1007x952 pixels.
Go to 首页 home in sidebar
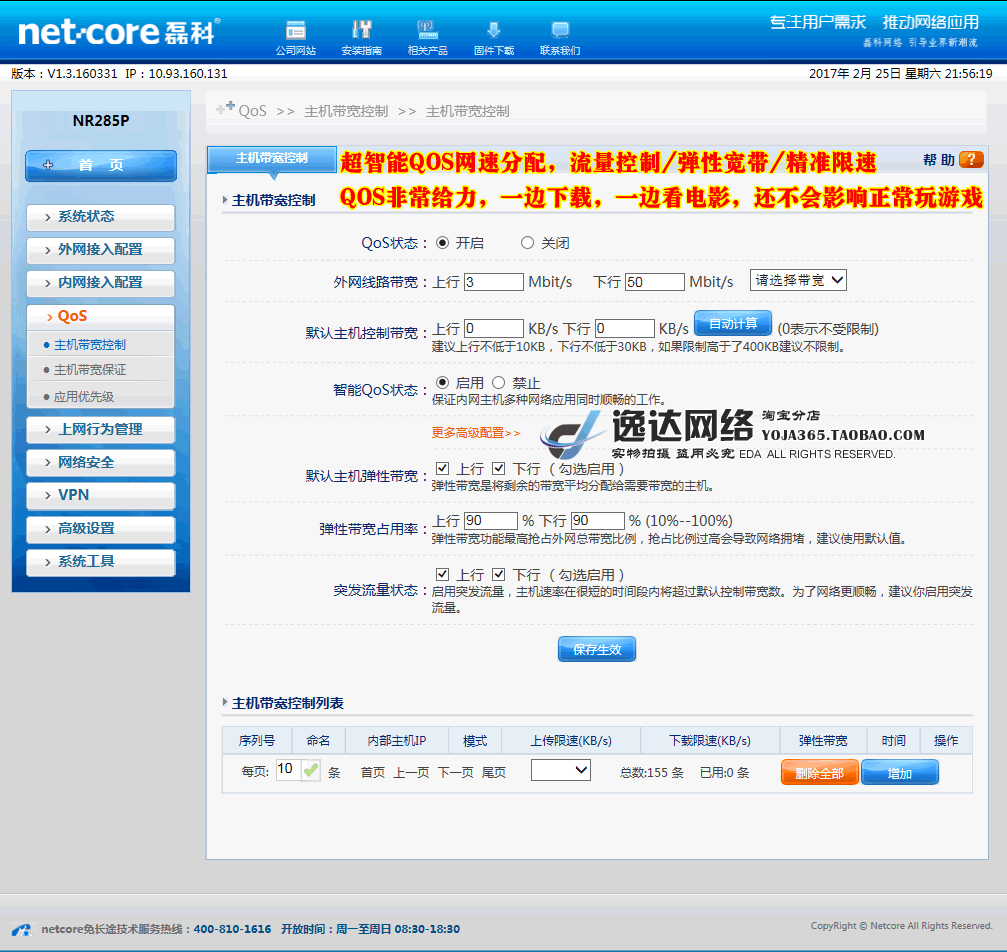point(101,166)
